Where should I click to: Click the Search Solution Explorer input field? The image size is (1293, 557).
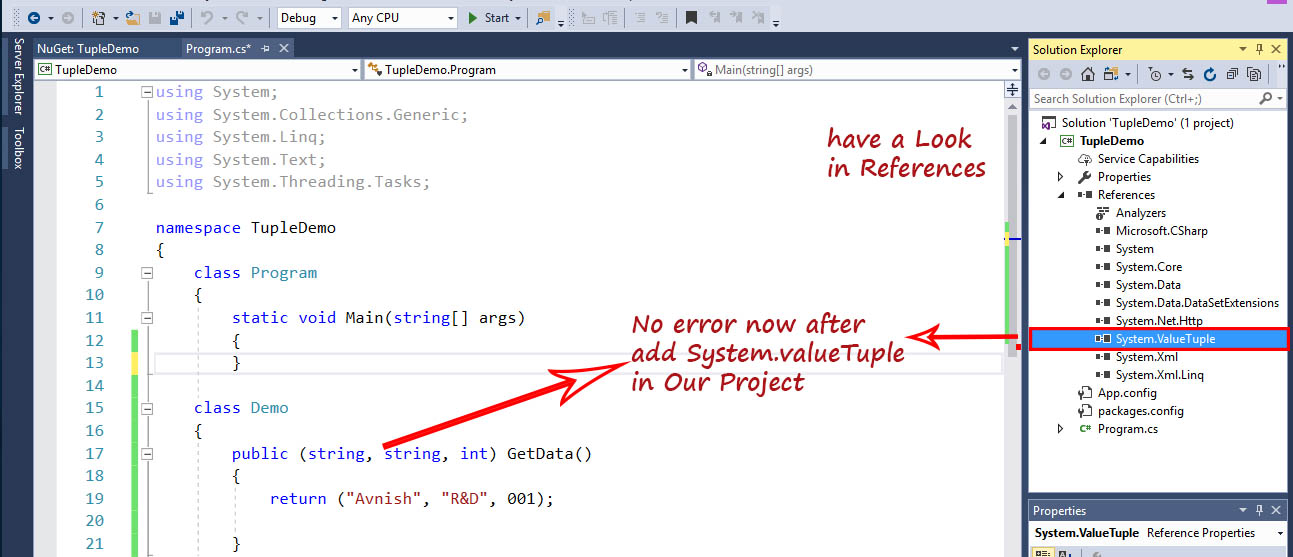pyautogui.click(x=1144, y=98)
